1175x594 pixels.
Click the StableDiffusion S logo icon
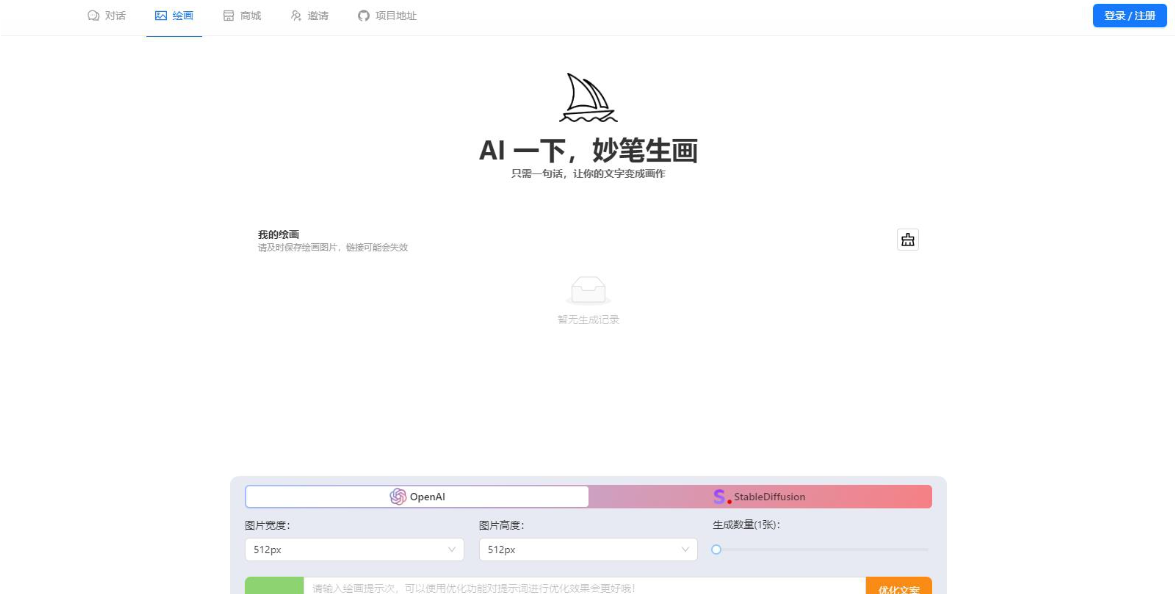(x=722, y=497)
